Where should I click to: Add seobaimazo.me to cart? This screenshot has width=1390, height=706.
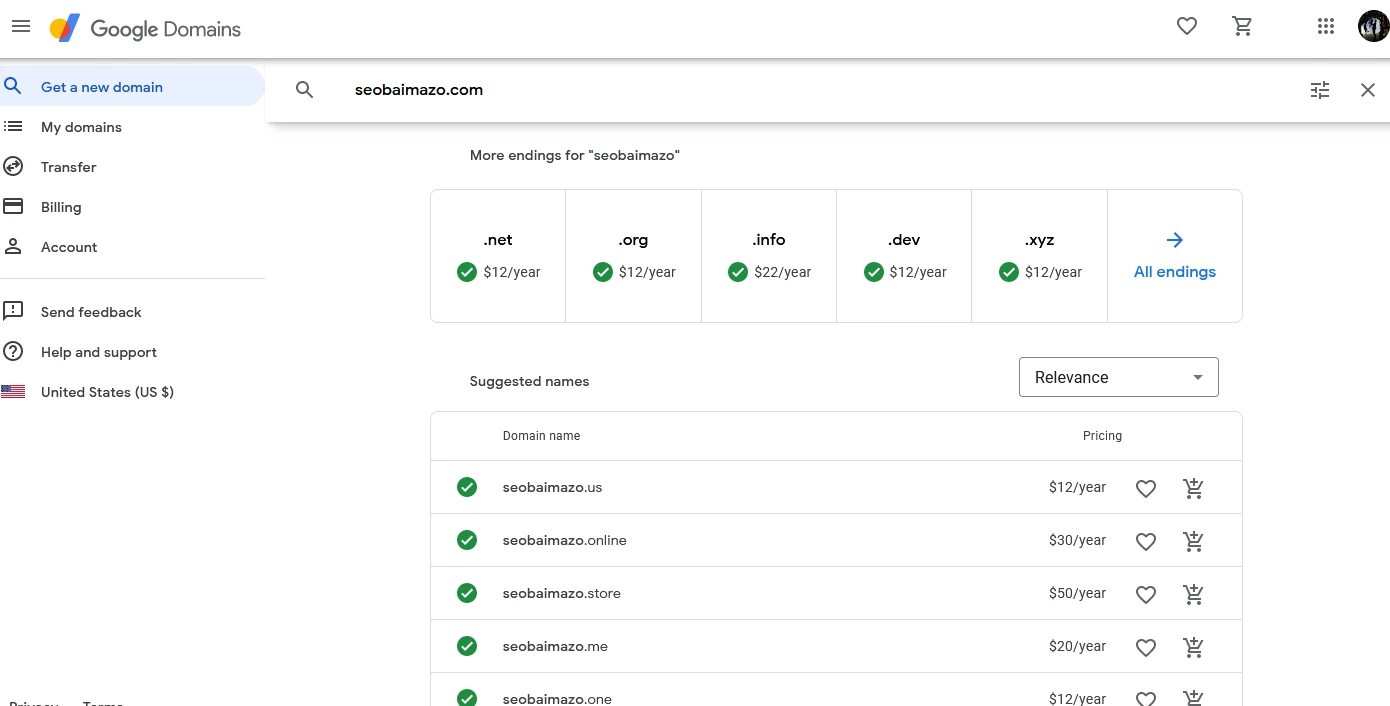point(1193,647)
